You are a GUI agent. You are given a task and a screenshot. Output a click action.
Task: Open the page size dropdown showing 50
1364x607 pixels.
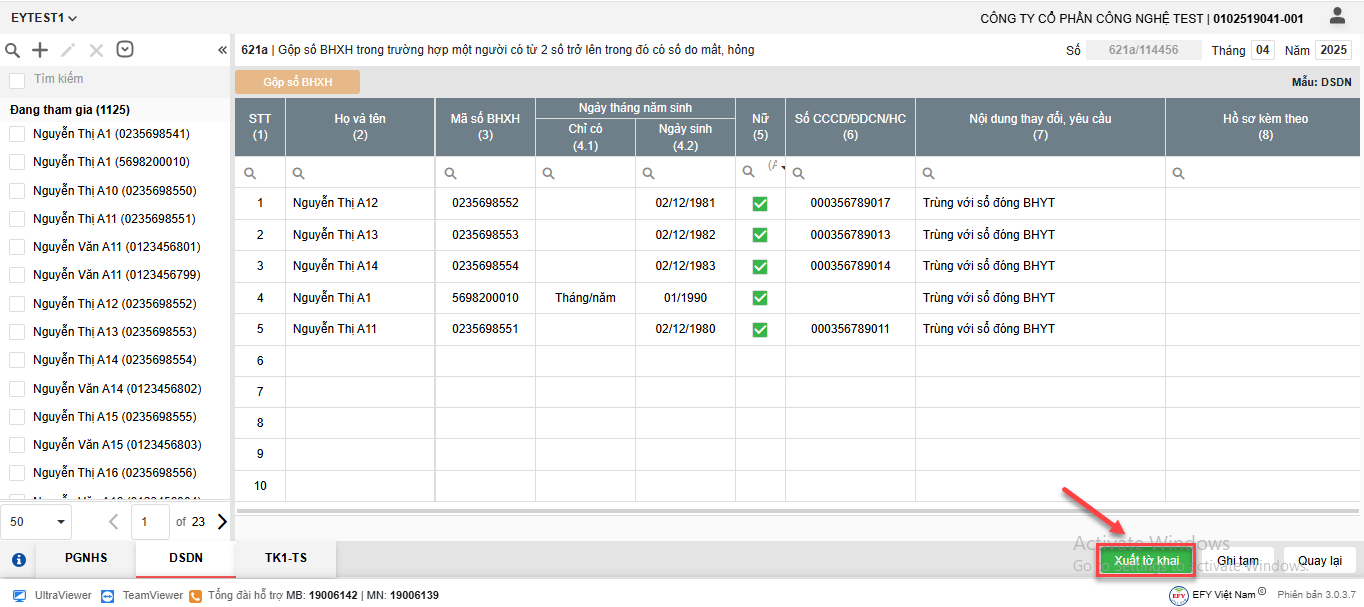40,521
